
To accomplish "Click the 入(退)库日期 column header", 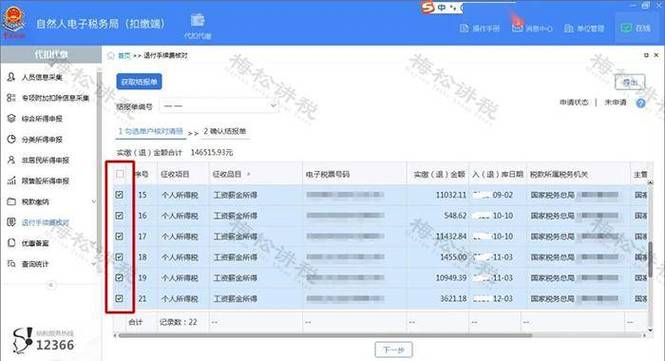I will (x=497, y=174).
